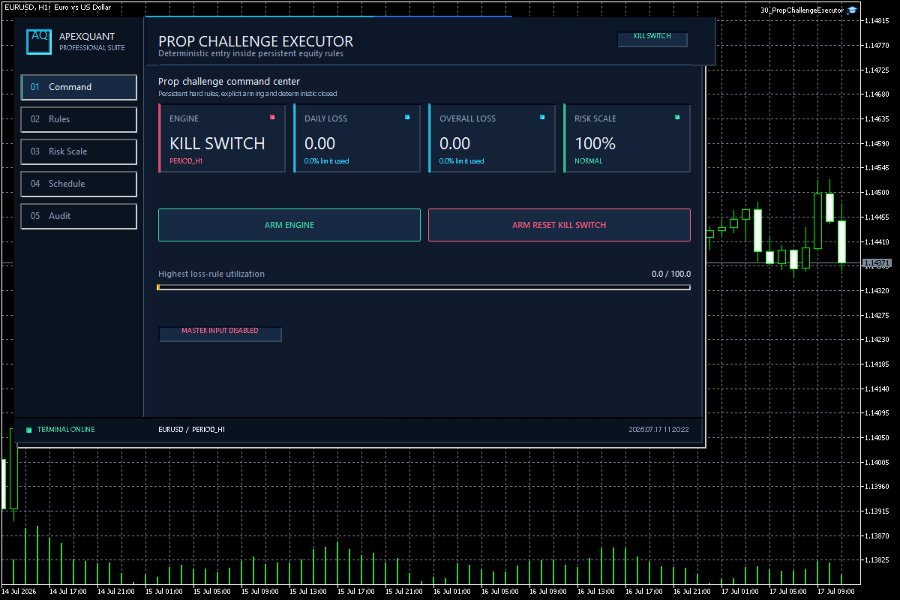Click the 16 Jul 09:00 time axis label
Image resolution: width=900 pixels, height=600 pixels.
[x=548, y=591]
